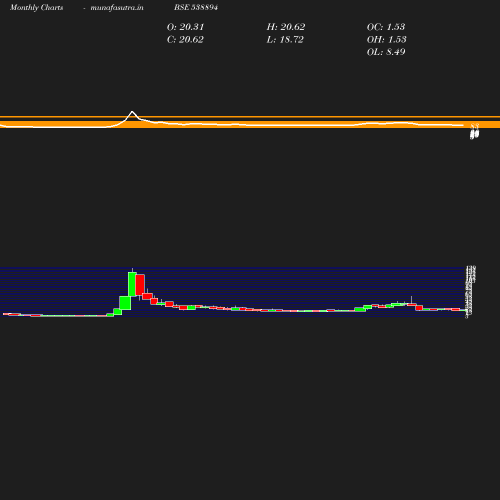Image resolution: width=500 pixels, height=500 pixels.
Task: Click the tallest green candlestick at the peak
Action: coord(132,284)
